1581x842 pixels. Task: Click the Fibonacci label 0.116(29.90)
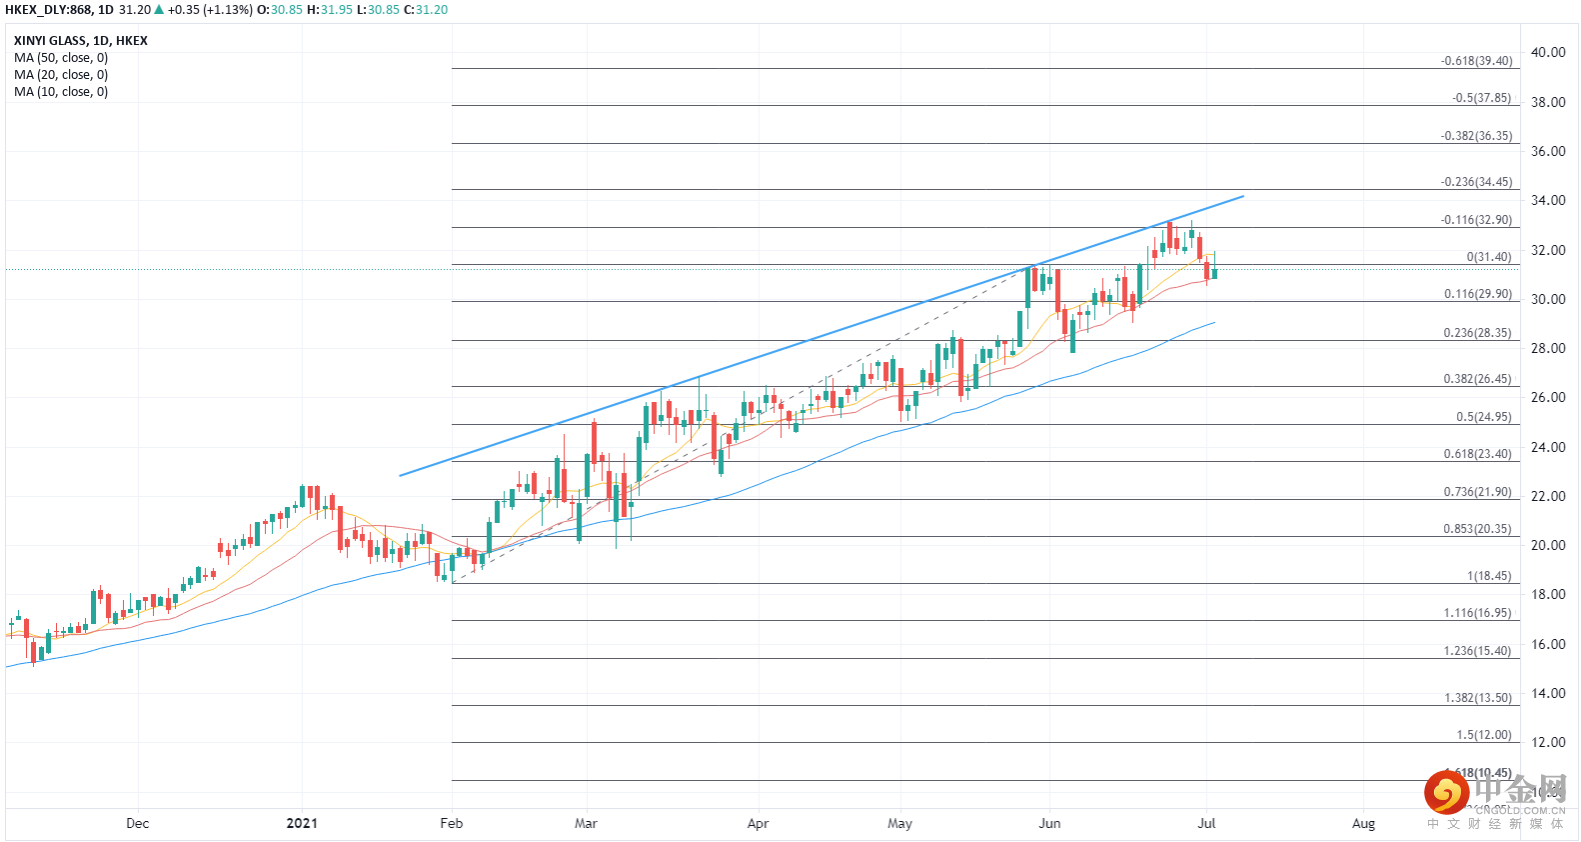1478,294
